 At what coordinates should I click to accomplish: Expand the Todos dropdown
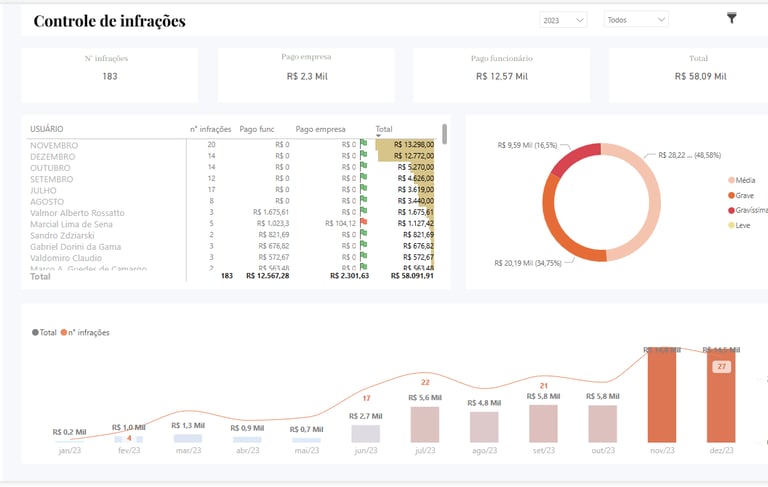[636, 20]
